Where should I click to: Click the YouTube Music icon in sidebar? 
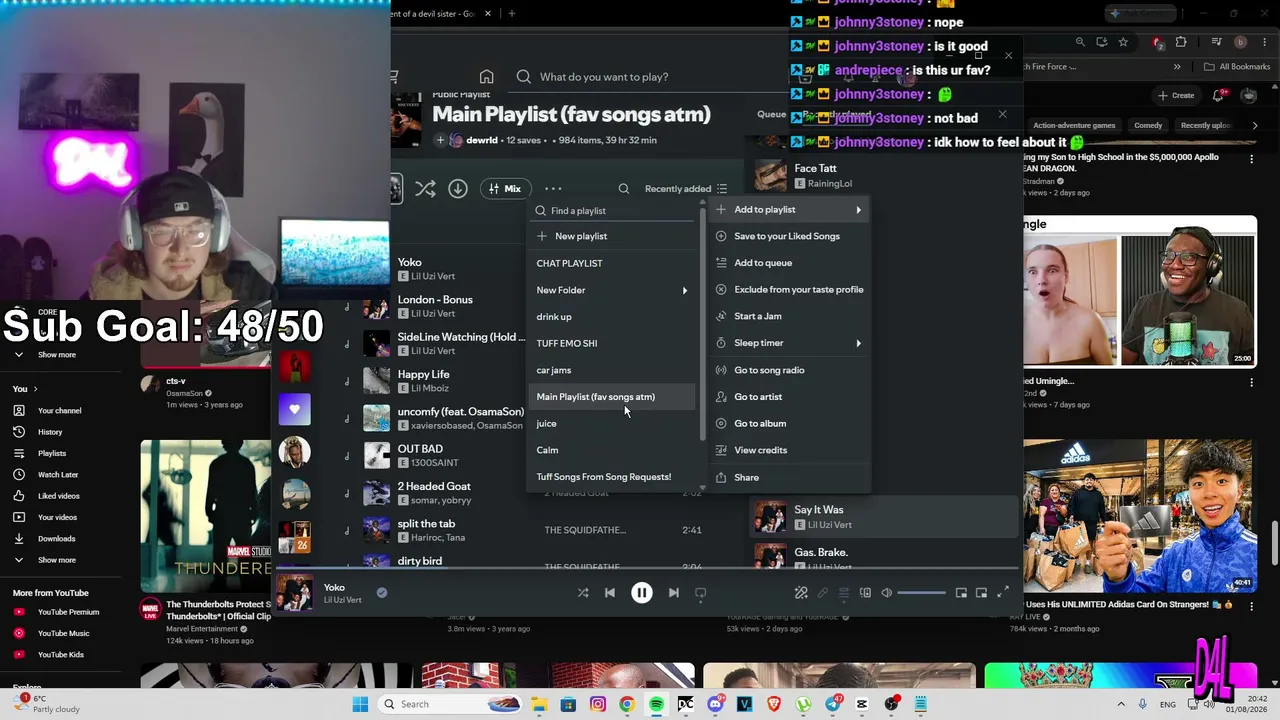pos(18,633)
